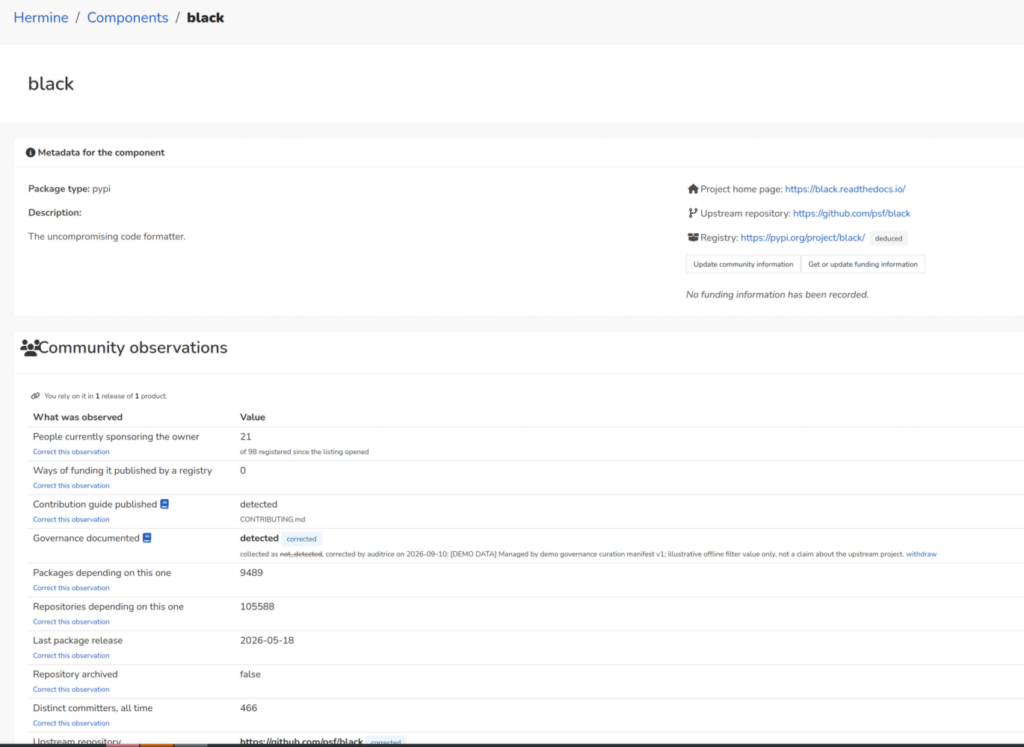The width and height of the screenshot is (1024, 747).
Task: Click Get or update funding information
Action: (x=863, y=264)
